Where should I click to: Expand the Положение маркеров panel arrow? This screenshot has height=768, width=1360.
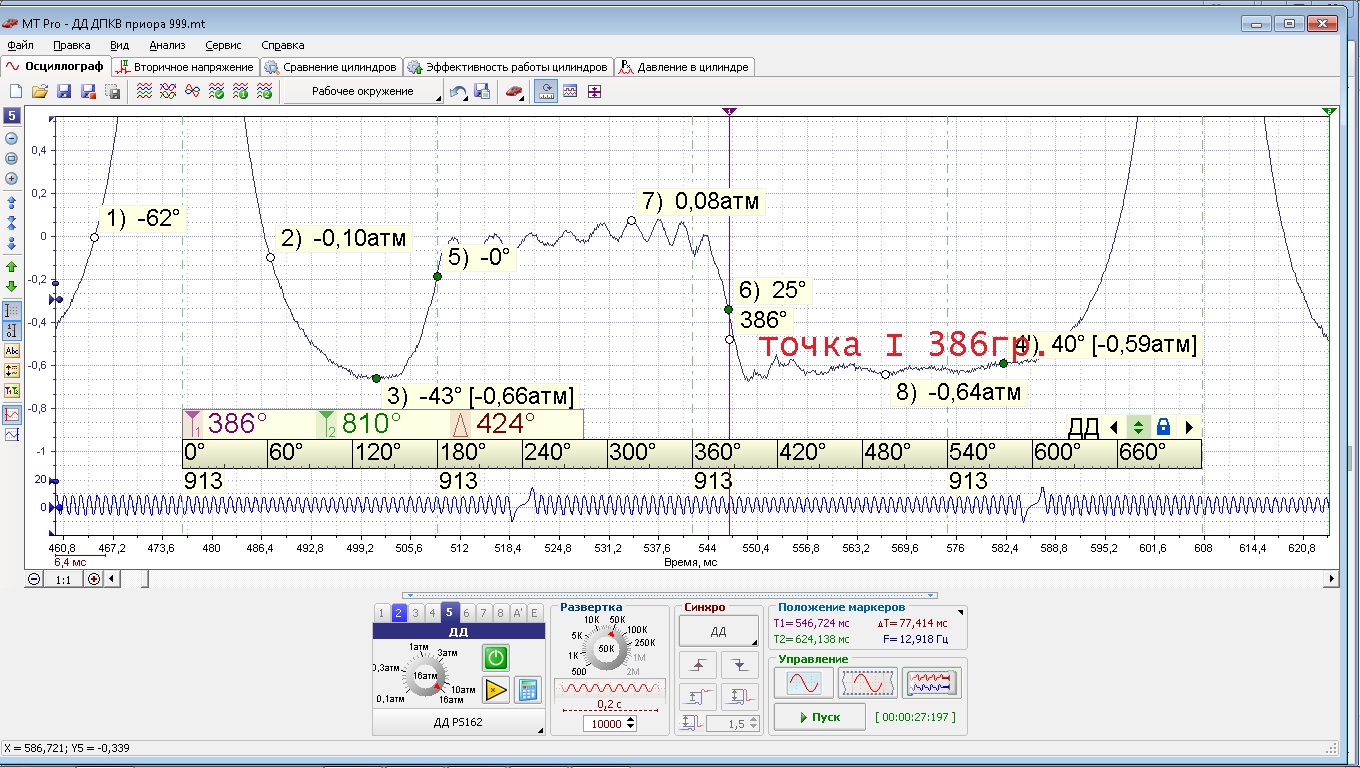tap(961, 611)
